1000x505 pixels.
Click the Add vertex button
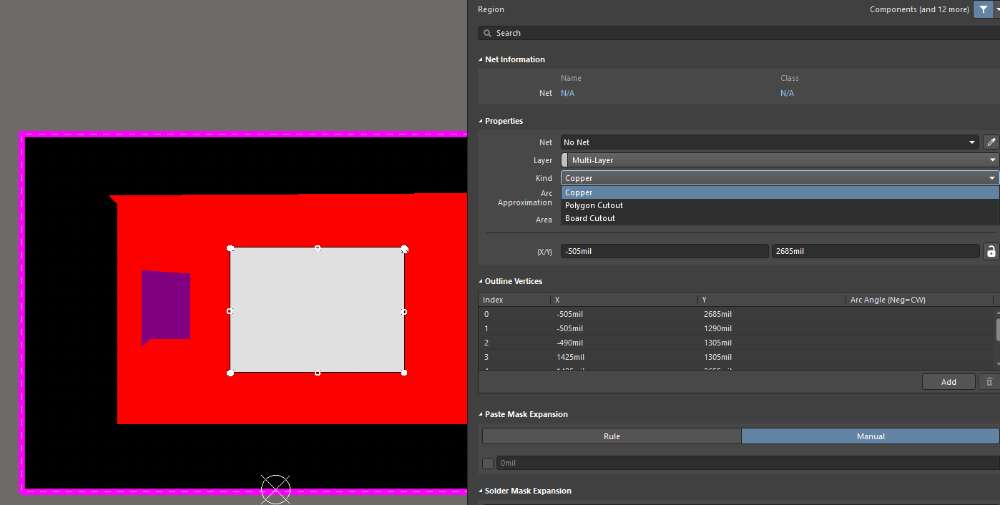point(948,382)
